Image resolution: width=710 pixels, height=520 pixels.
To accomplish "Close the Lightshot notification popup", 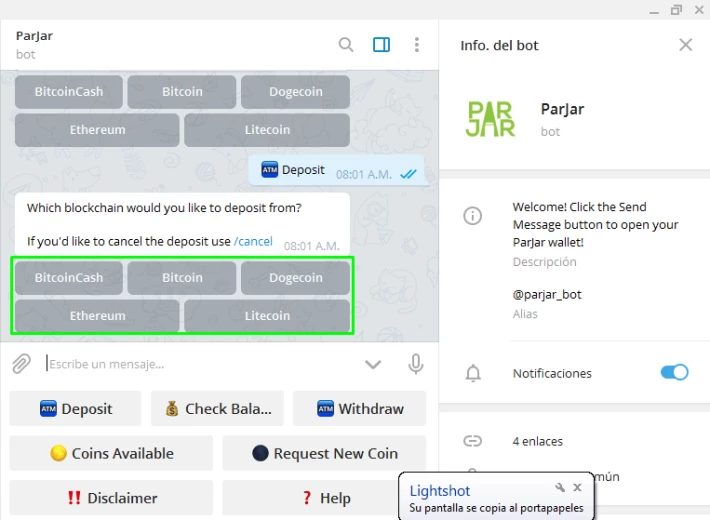I will [577, 487].
